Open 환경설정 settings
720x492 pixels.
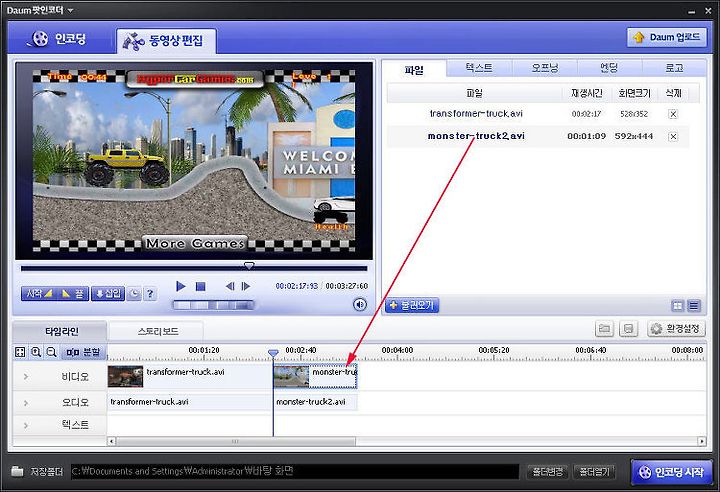pyautogui.click(x=676, y=328)
